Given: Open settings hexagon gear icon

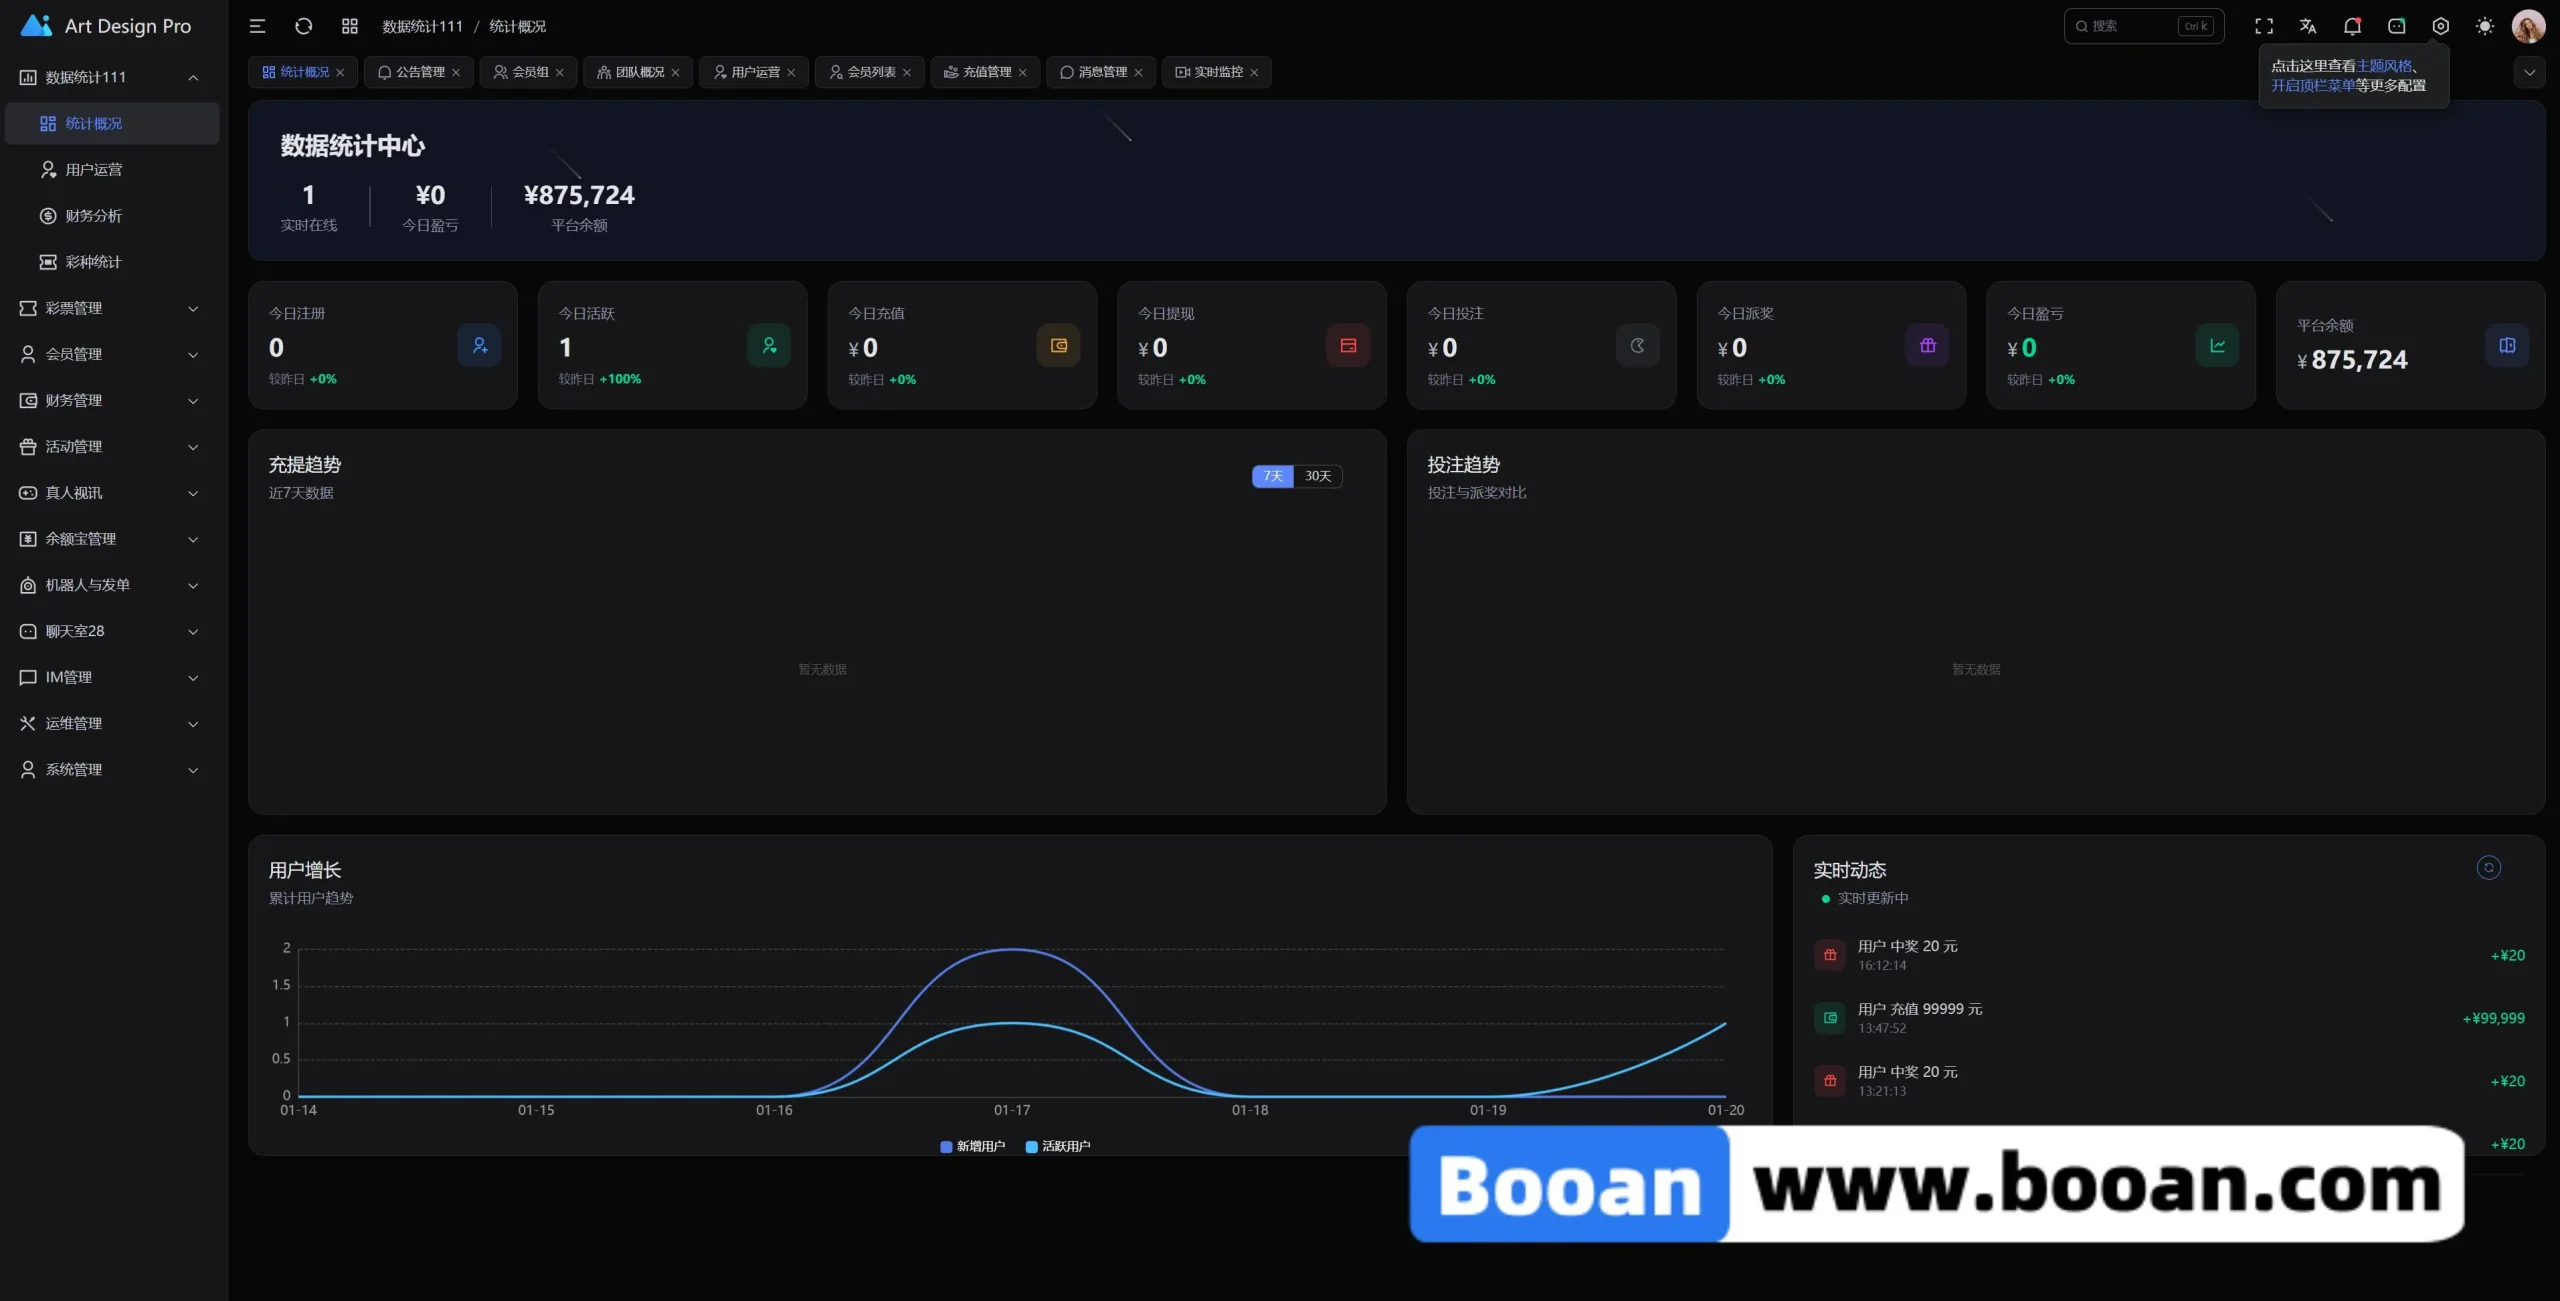Looking at the screenshot, I should (x=2440, y=26).
